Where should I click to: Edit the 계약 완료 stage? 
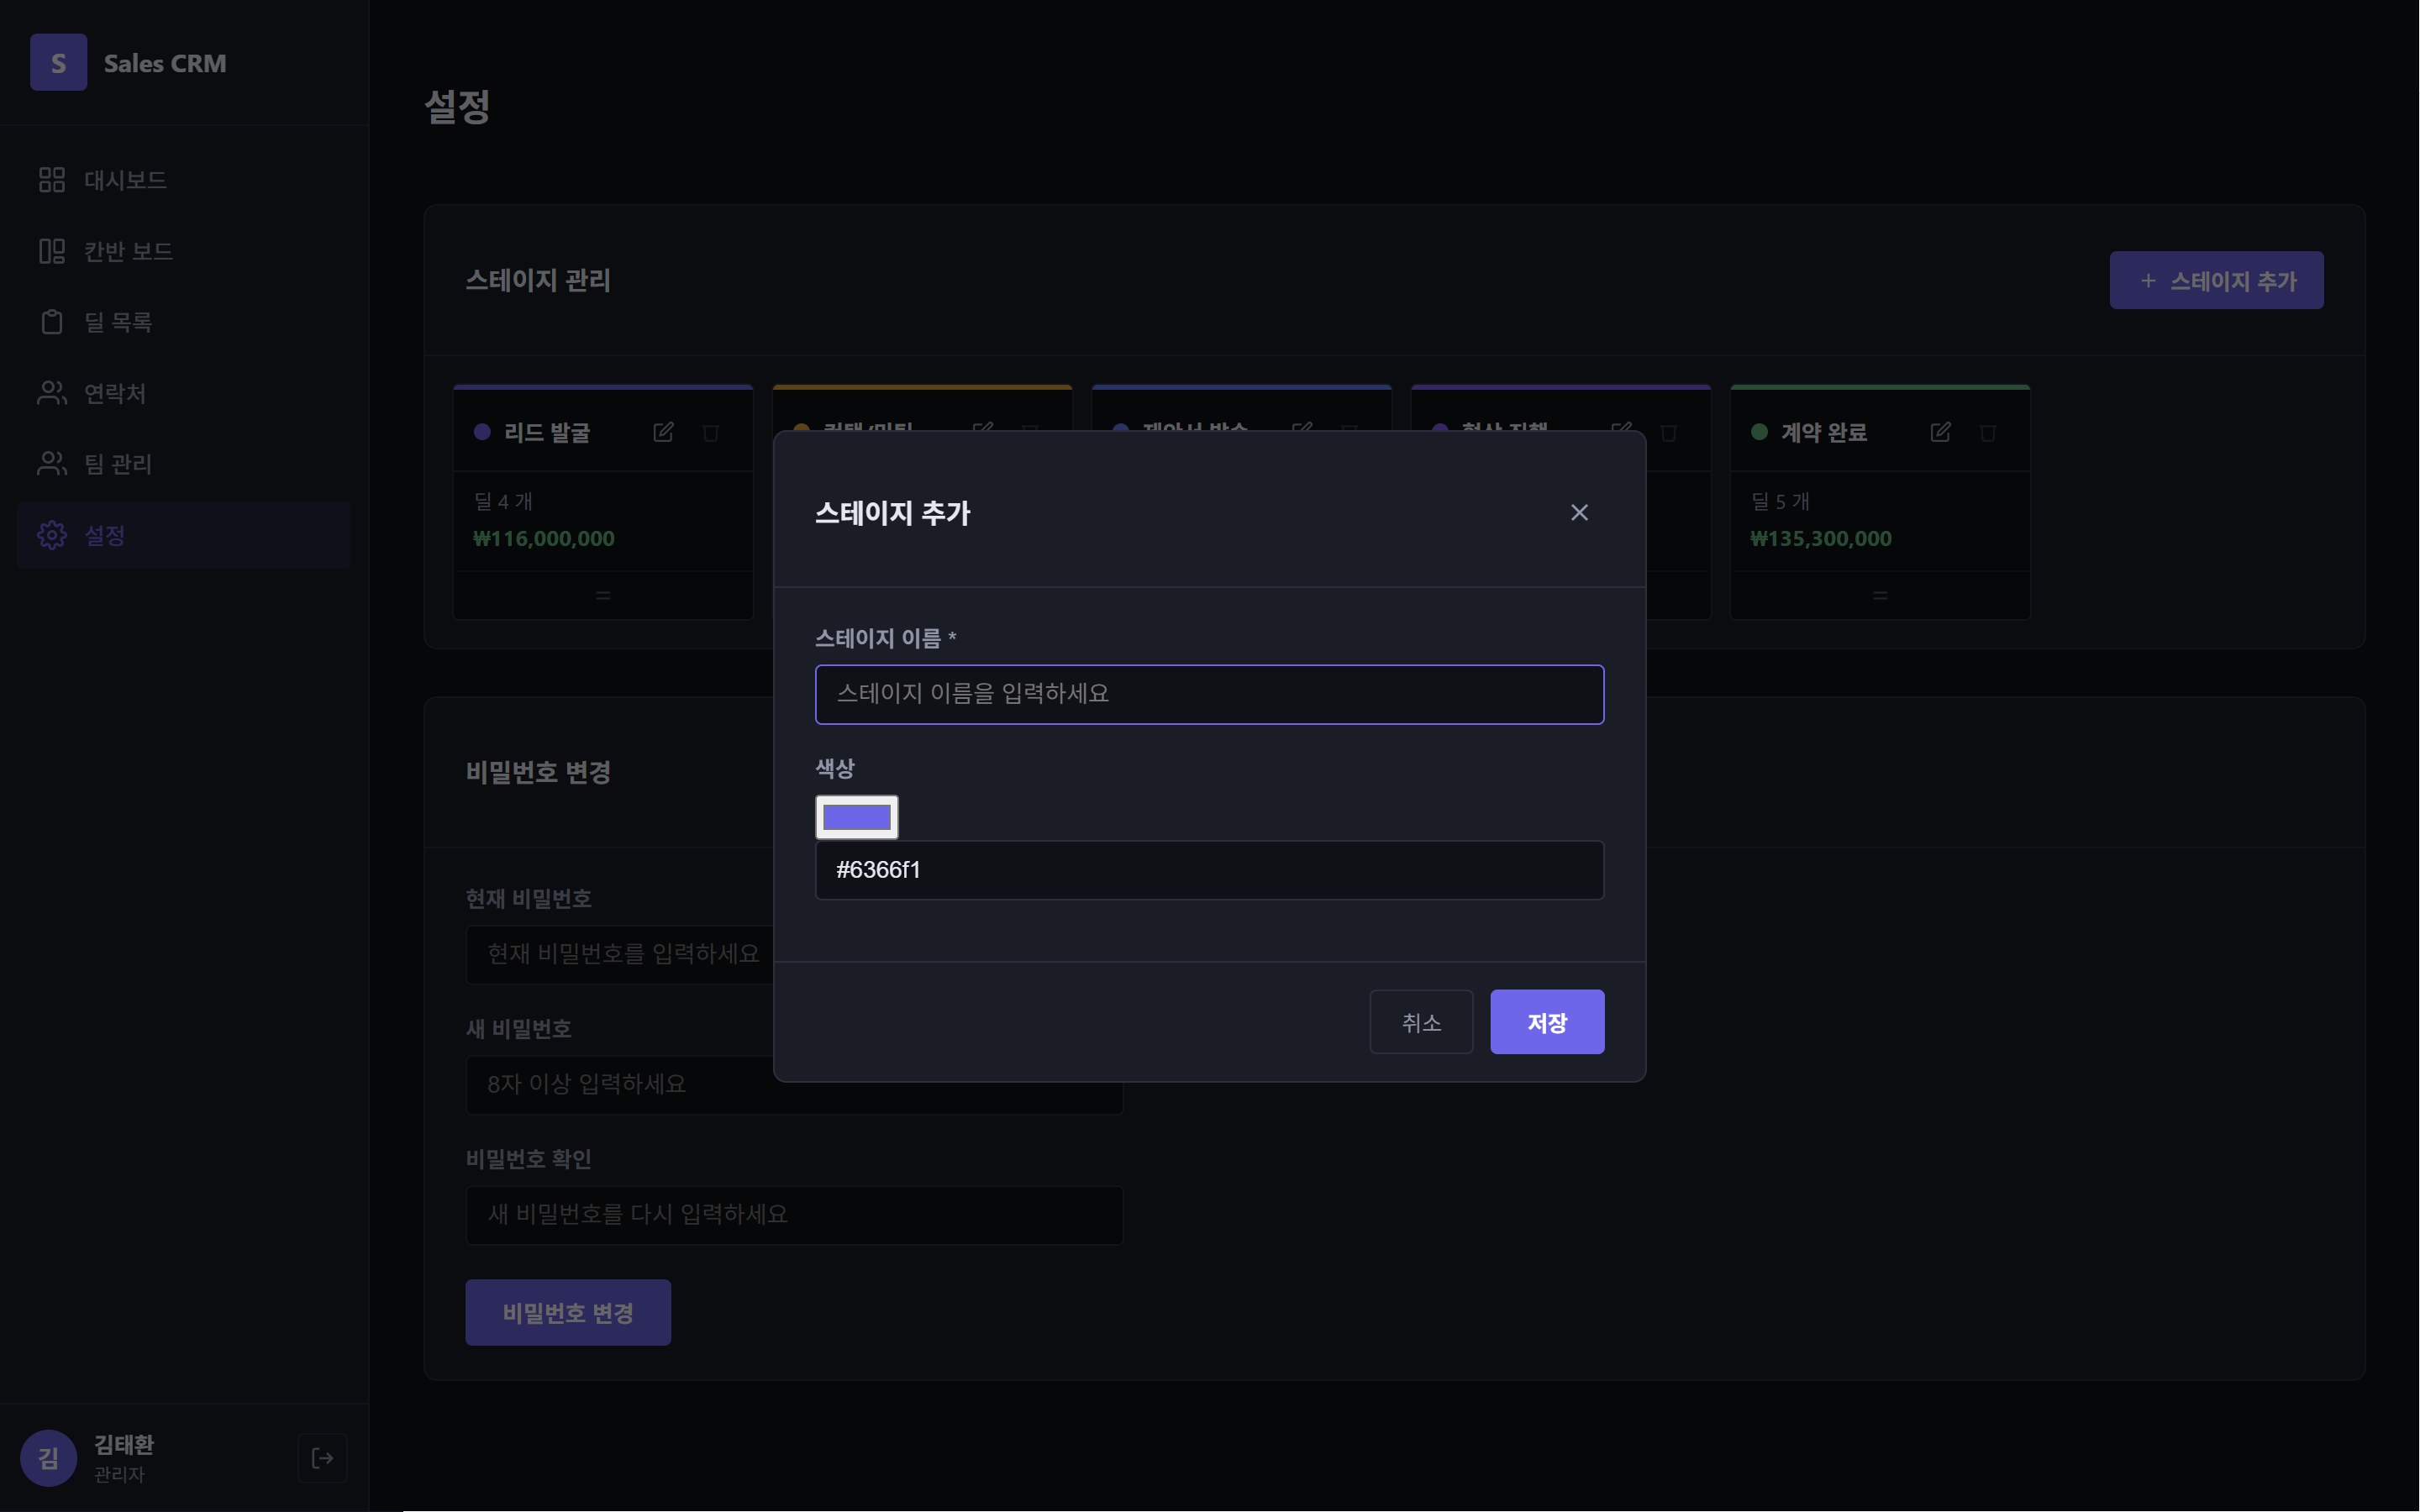coord(1940,432)
